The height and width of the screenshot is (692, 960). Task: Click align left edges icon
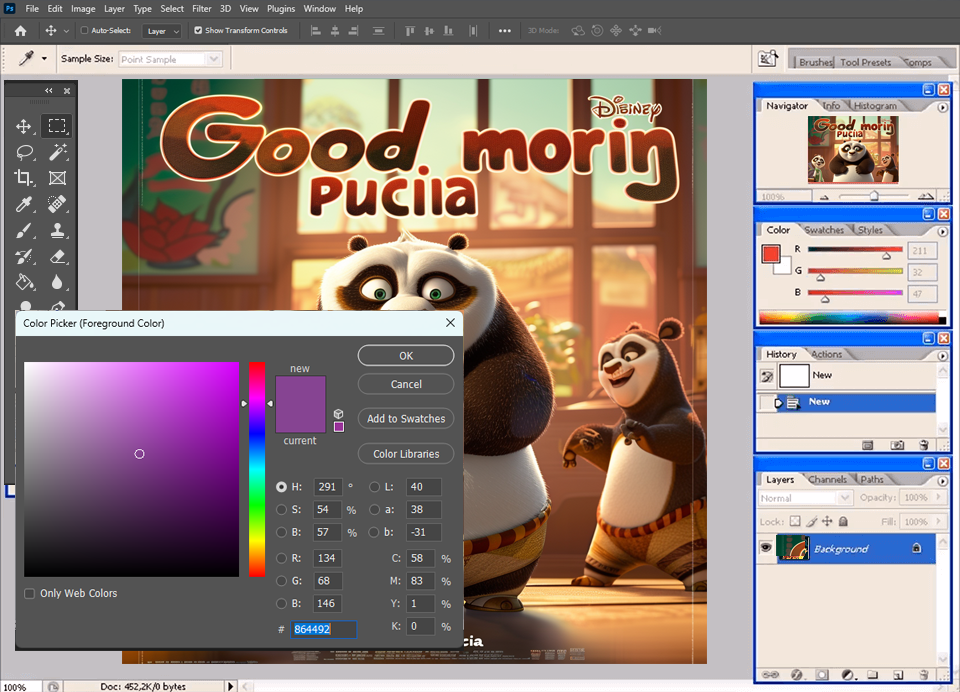click(x=315, y=31)
